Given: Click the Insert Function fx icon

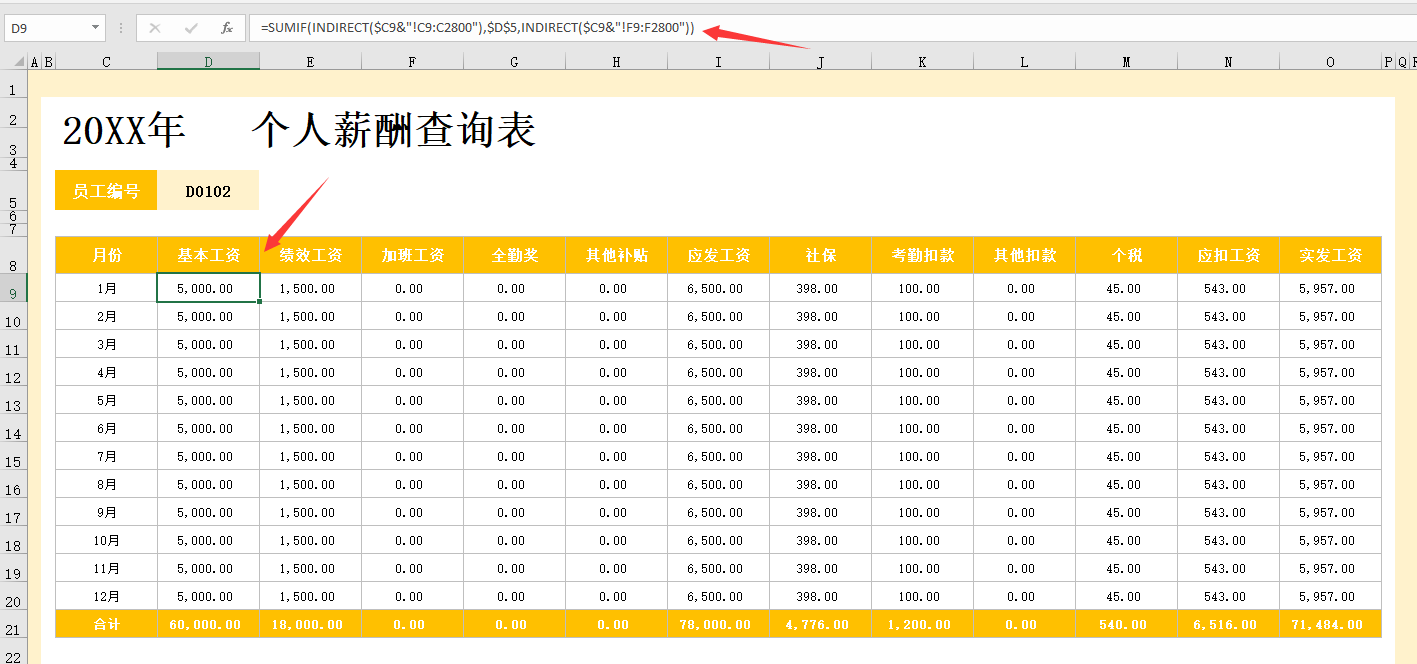Looking at the screenshot, I should point(227,28).
